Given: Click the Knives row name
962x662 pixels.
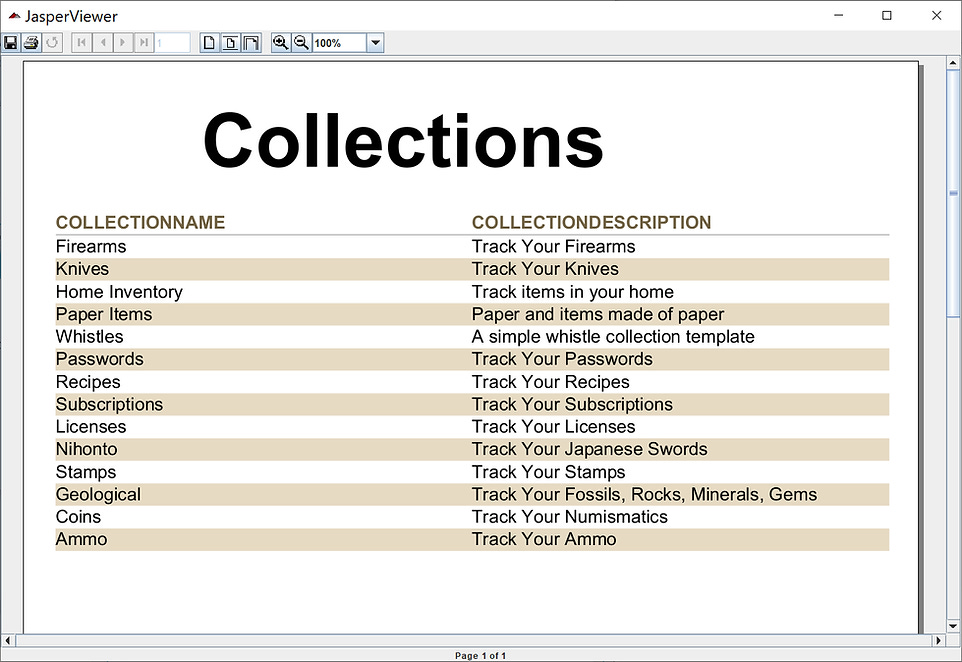Looking at the screenshot, I should [82, 269].
